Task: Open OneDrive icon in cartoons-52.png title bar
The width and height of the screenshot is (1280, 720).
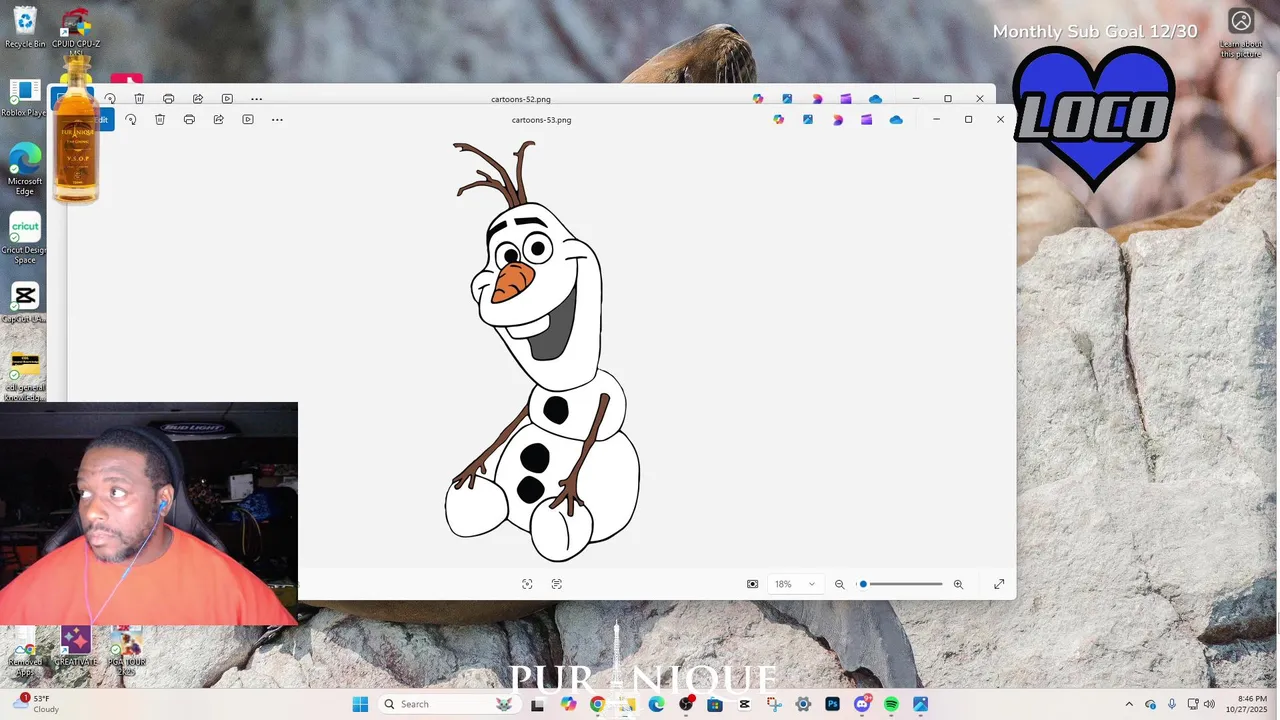Action: (x=876, y=99)
